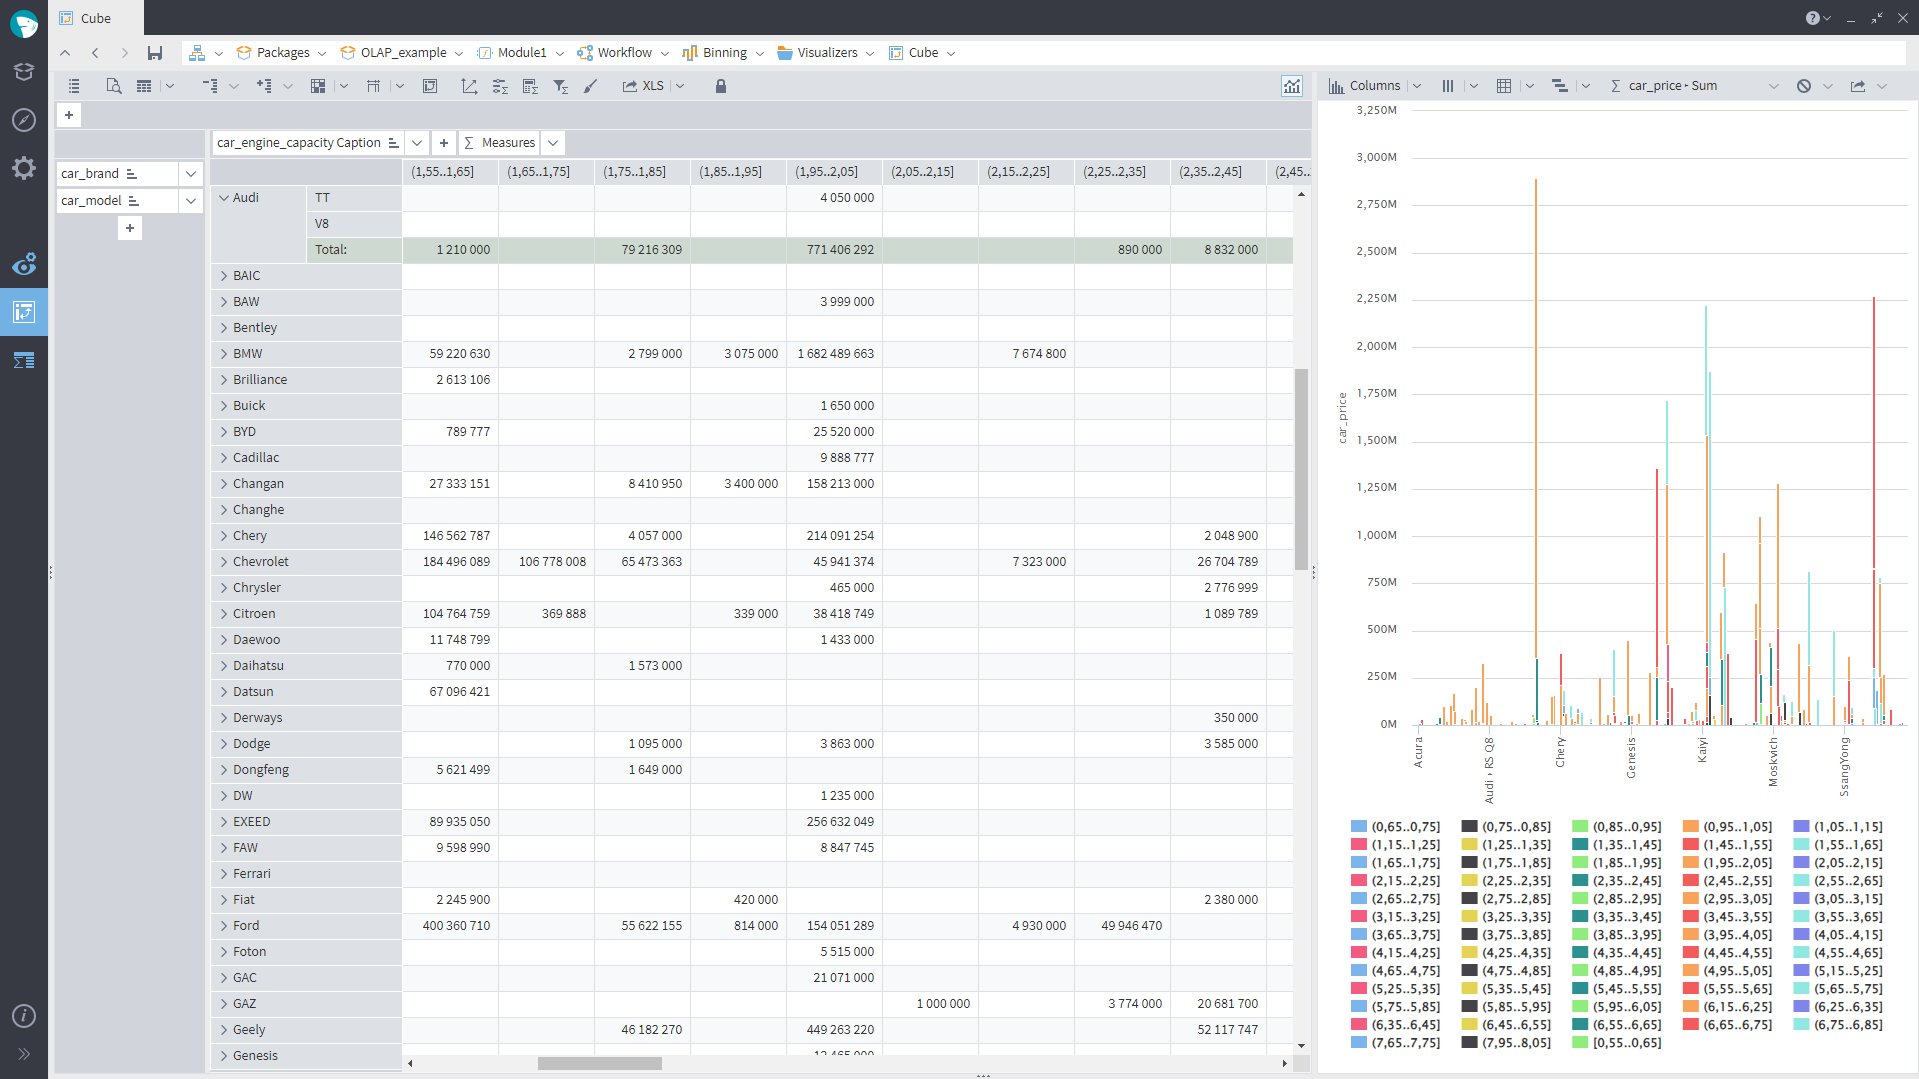Click the save disk icon
Image resolution: width=1919 pixels, height=1079 pixels.
(155, 53)
